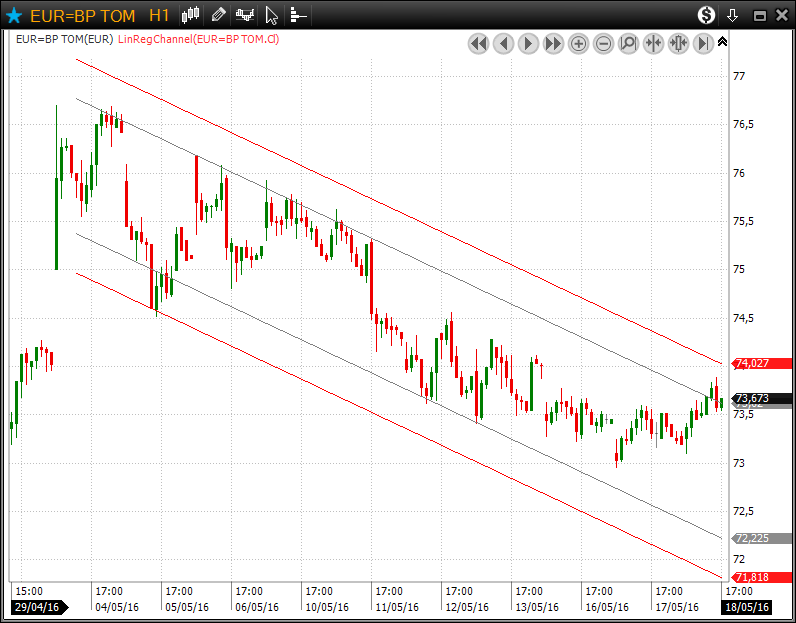The image size is (796, 623).
Task: Zoom out using the minus button
Action: pyautogui.click(x=603, y=43)
